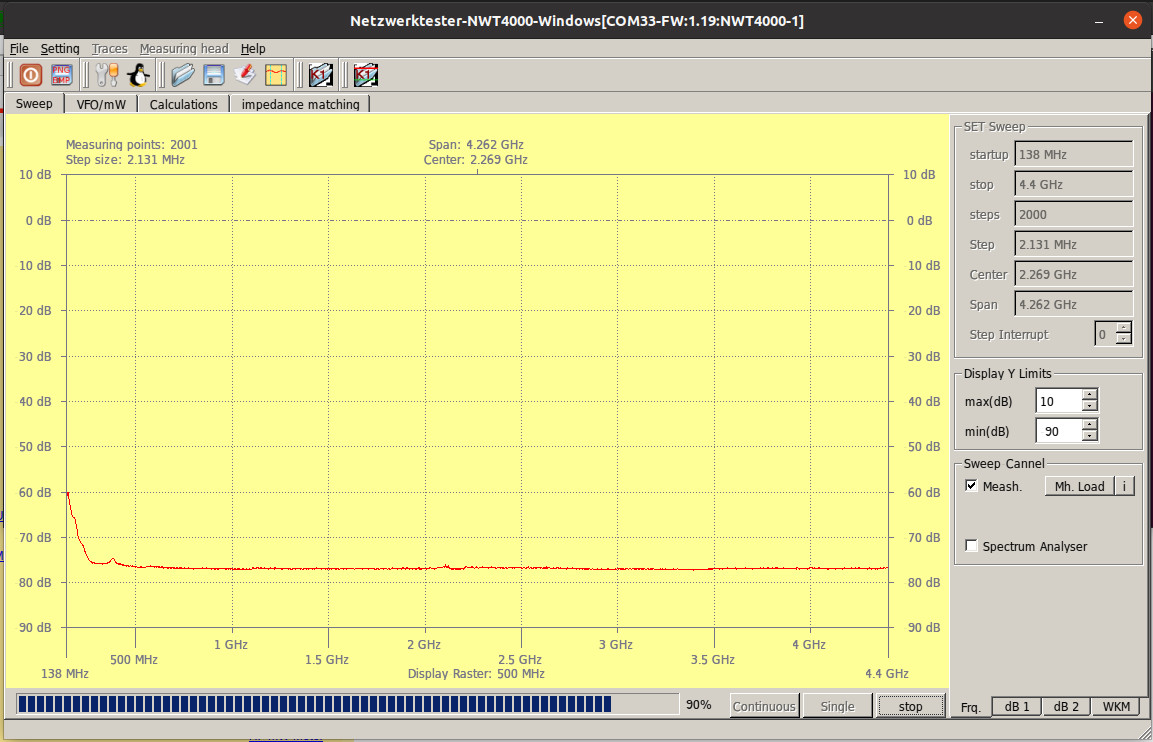This screenshot has width=1153, height=742.
Task: Select the dB 1 tab
Action: [x=1017, y=707]
